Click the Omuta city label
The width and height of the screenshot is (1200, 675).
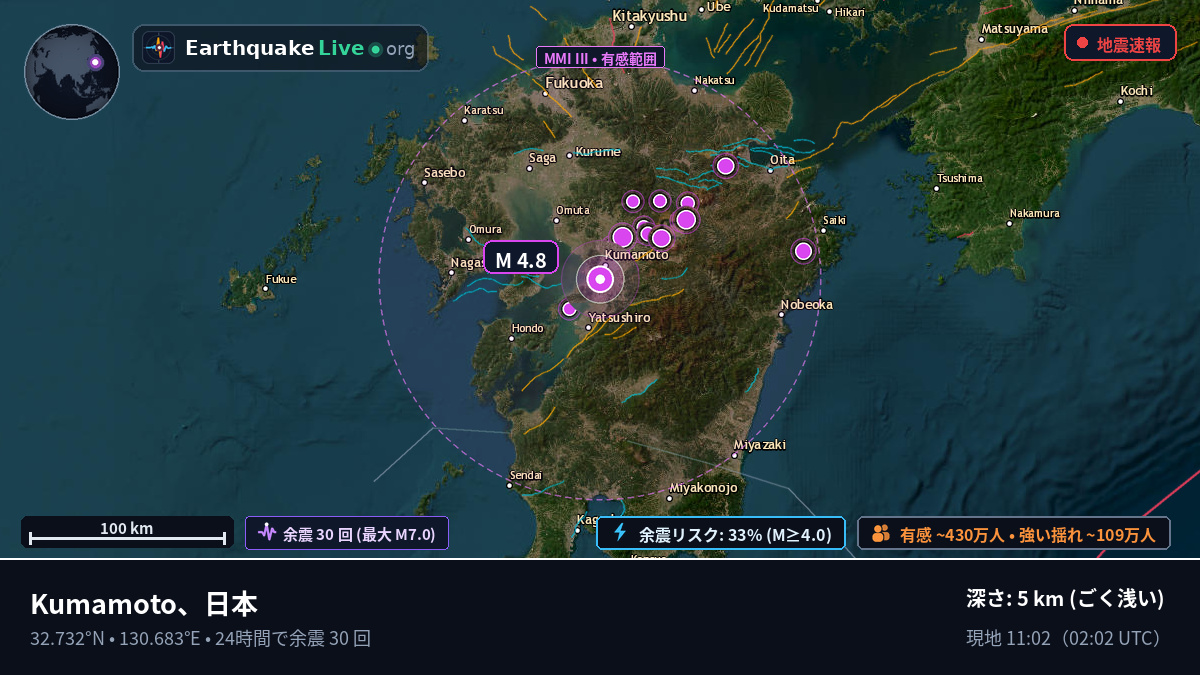click(573, 210)
